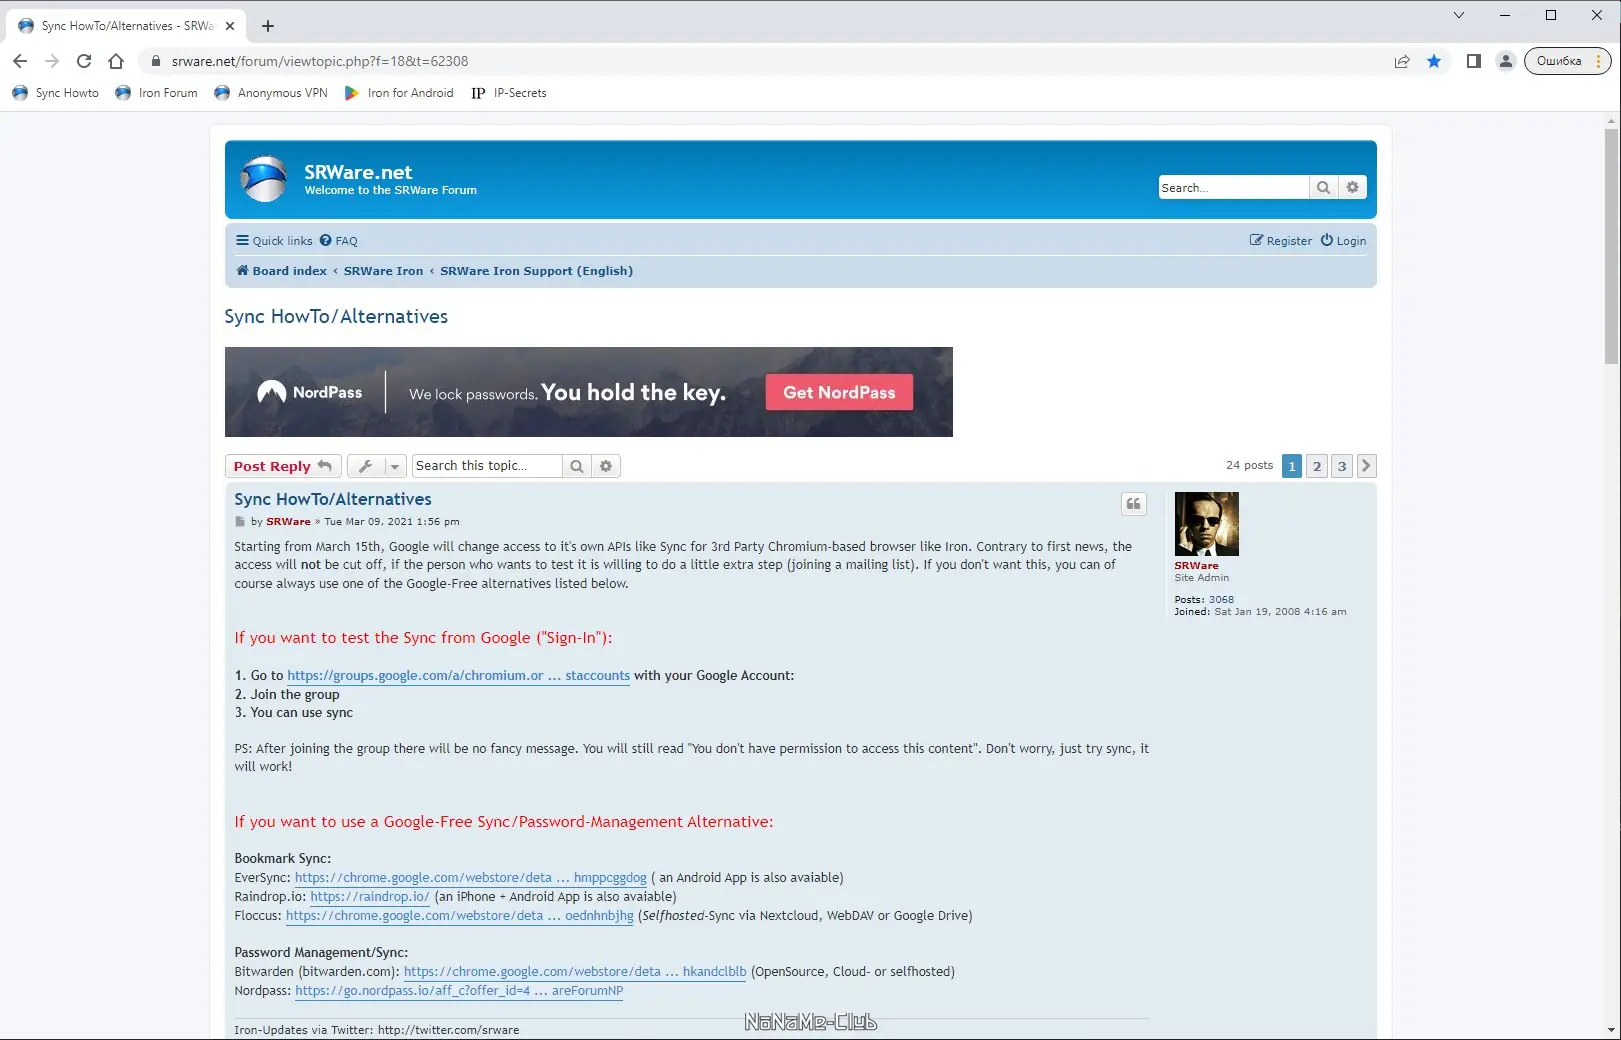This screenshot has height=1040, width=1621.
Task: Click the address bar URL
Action: coord(320,61)
